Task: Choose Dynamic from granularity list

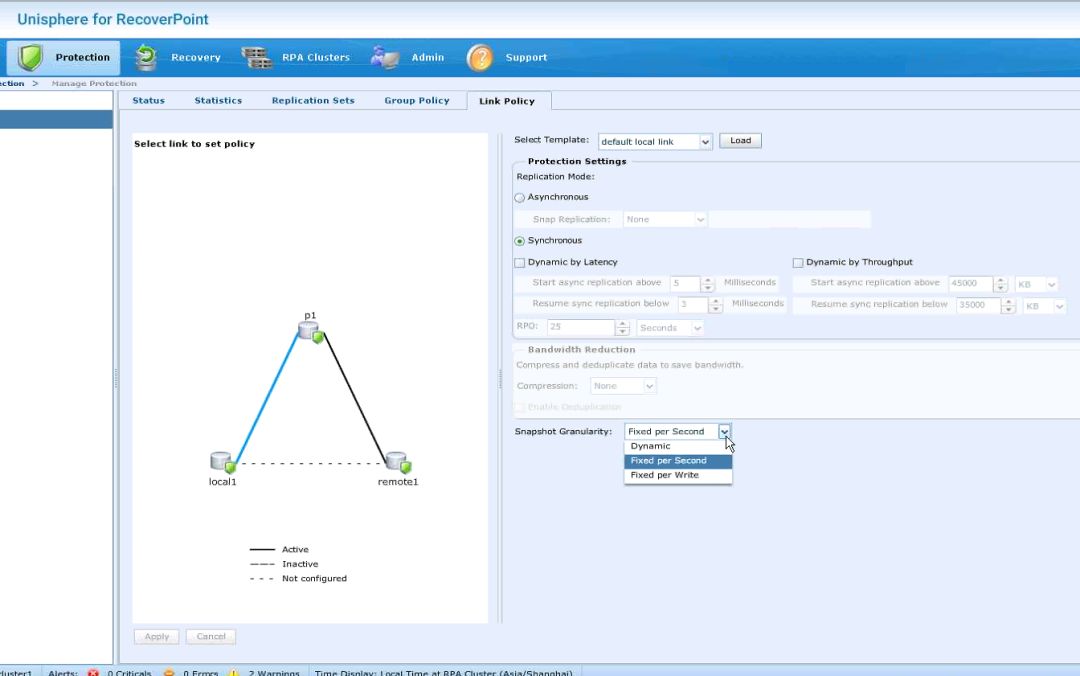Action: pos(678,446)
